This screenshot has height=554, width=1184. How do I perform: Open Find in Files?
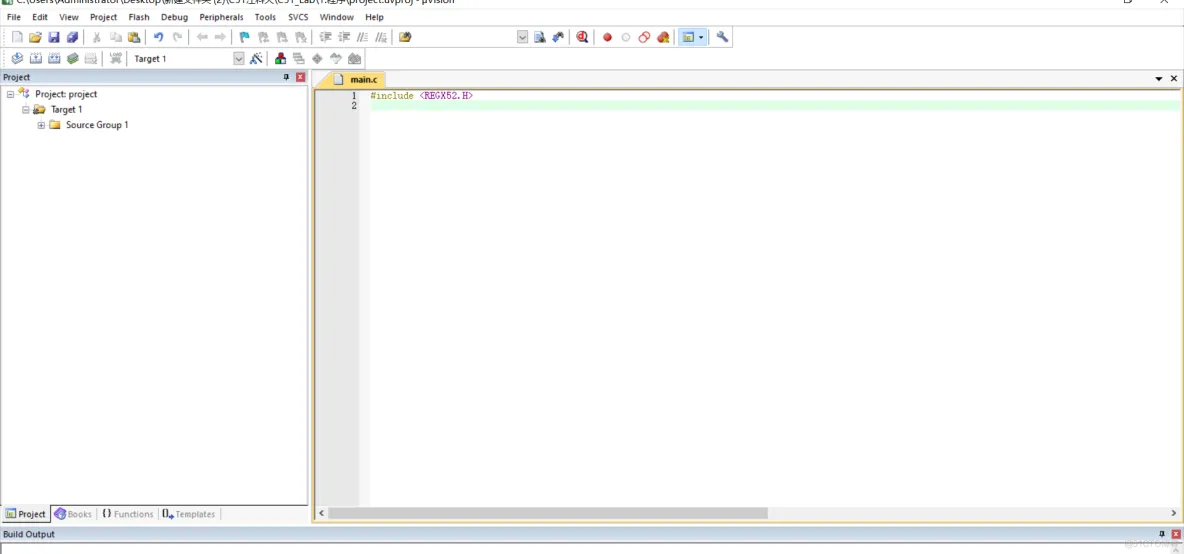tap(405, 37)
